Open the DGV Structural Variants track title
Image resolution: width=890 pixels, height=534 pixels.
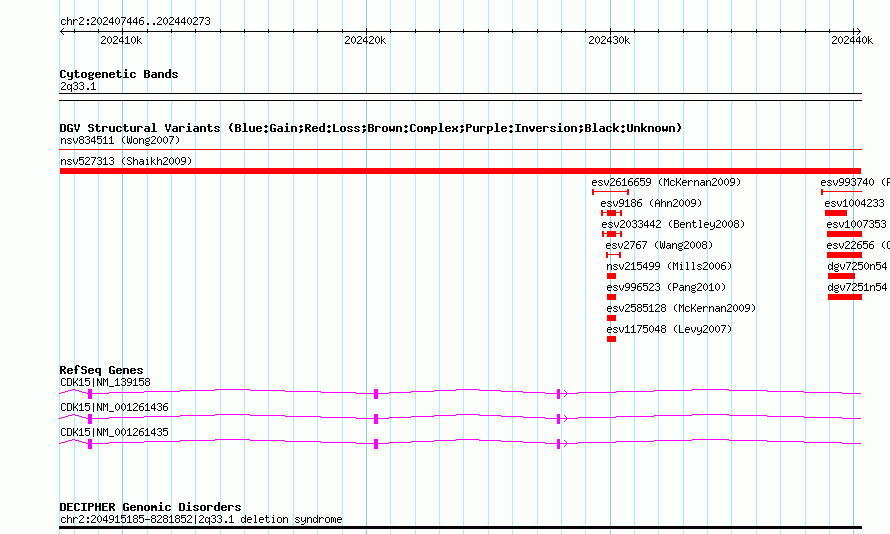[x=371, y=128]
